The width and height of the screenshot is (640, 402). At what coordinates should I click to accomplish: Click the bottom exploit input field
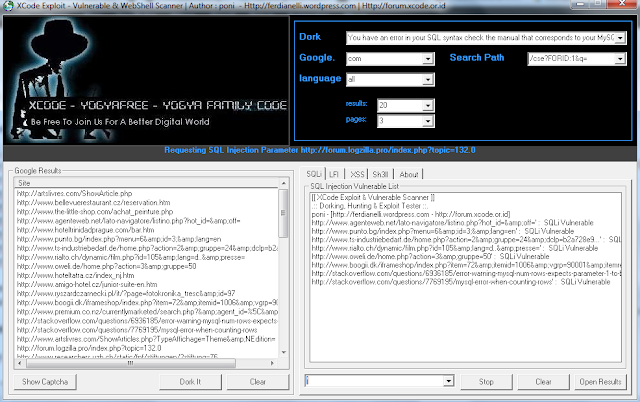click(x=374, y=381)
